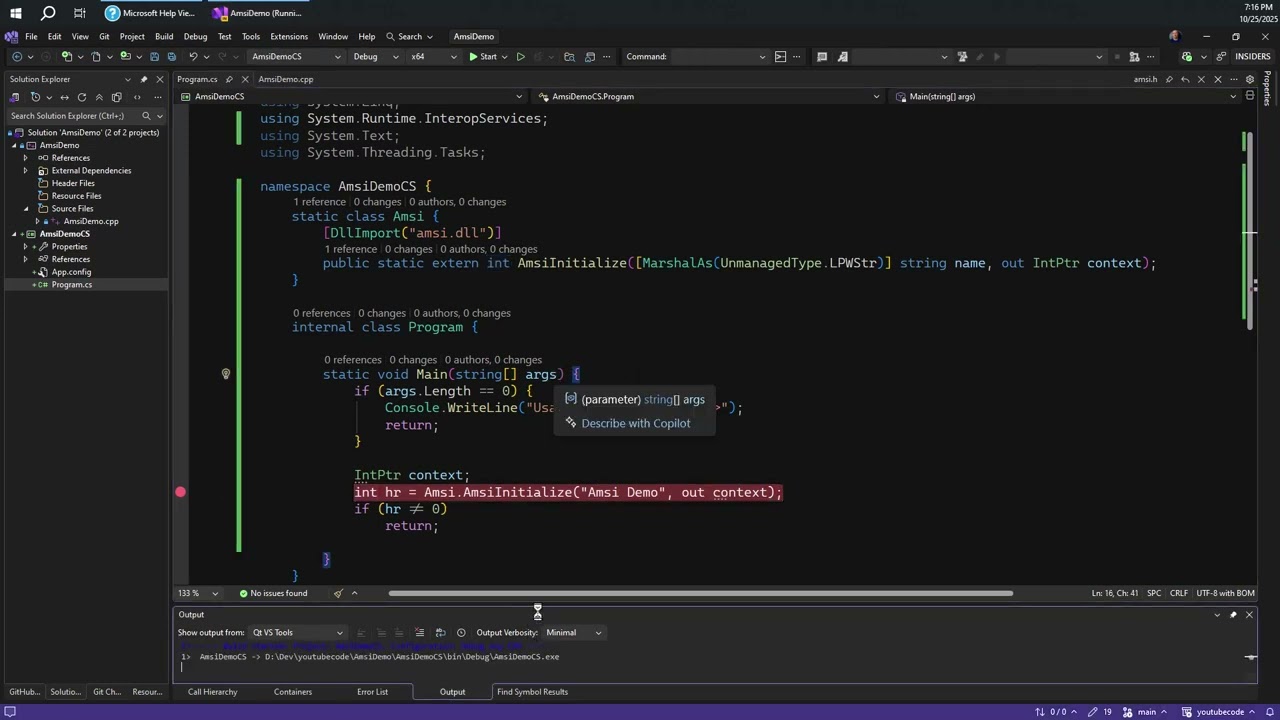Switch to the Call Hierarchy tab

click(x=213, y=692)
